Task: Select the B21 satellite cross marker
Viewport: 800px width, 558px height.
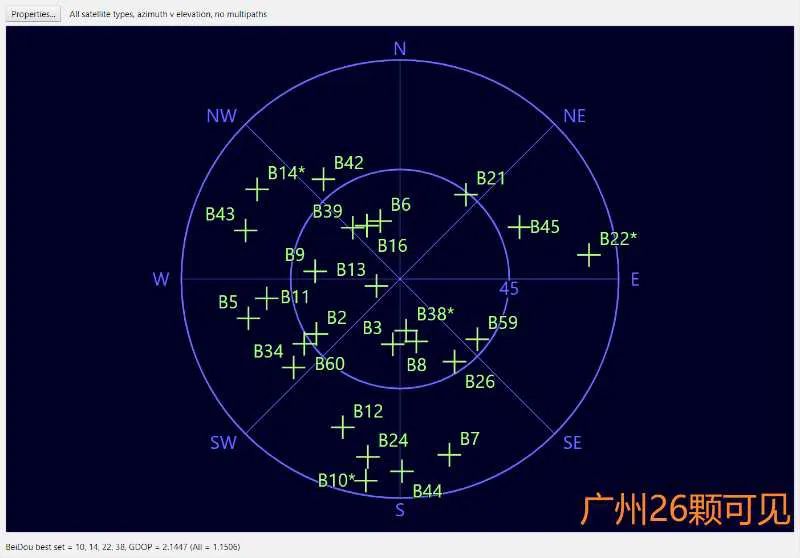Action: [465, 194]
